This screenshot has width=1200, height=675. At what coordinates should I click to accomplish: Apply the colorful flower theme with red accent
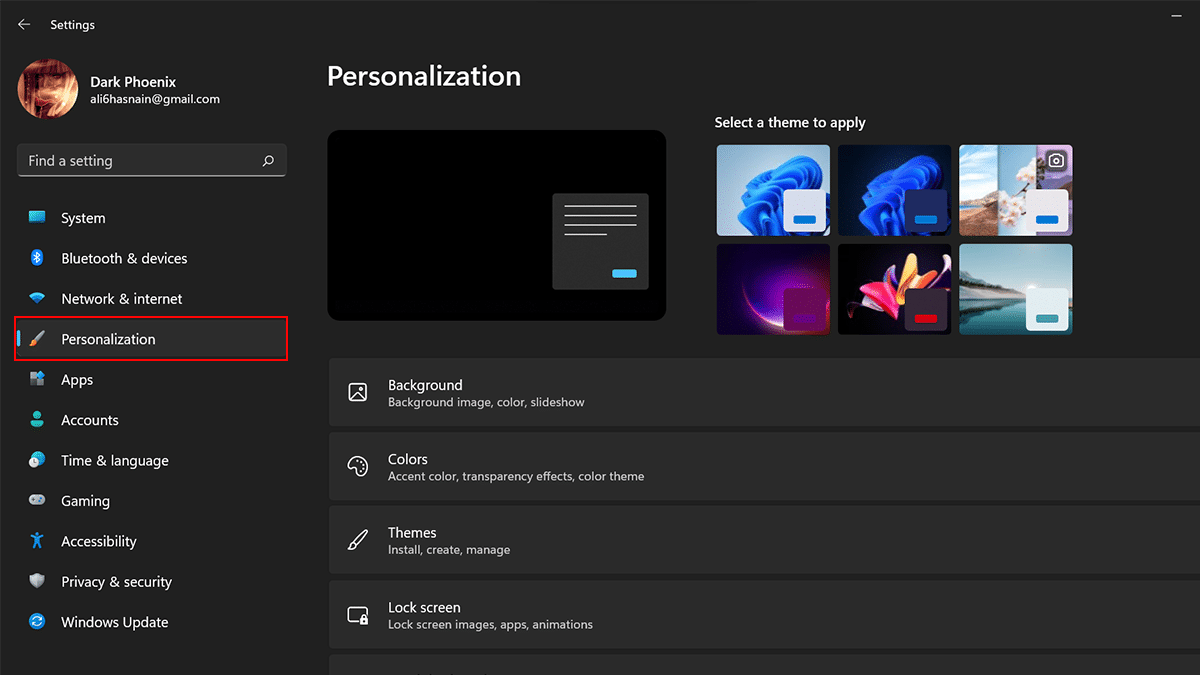pyautogui.click(x=894, y=289)
